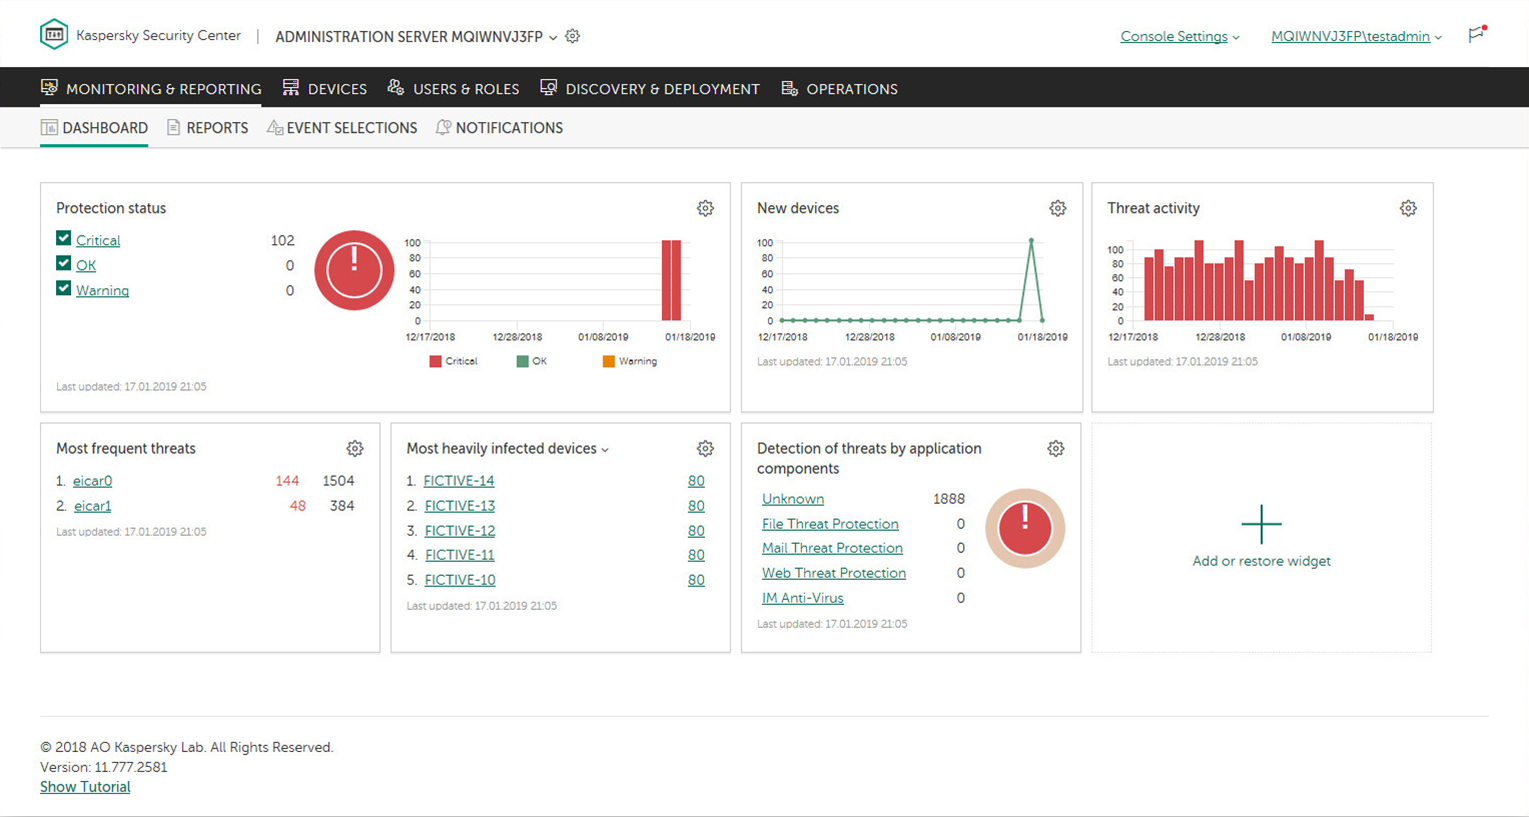Select the Dashboard tab
Viewport: 1529px width, 817px height.
click(94, 128)
